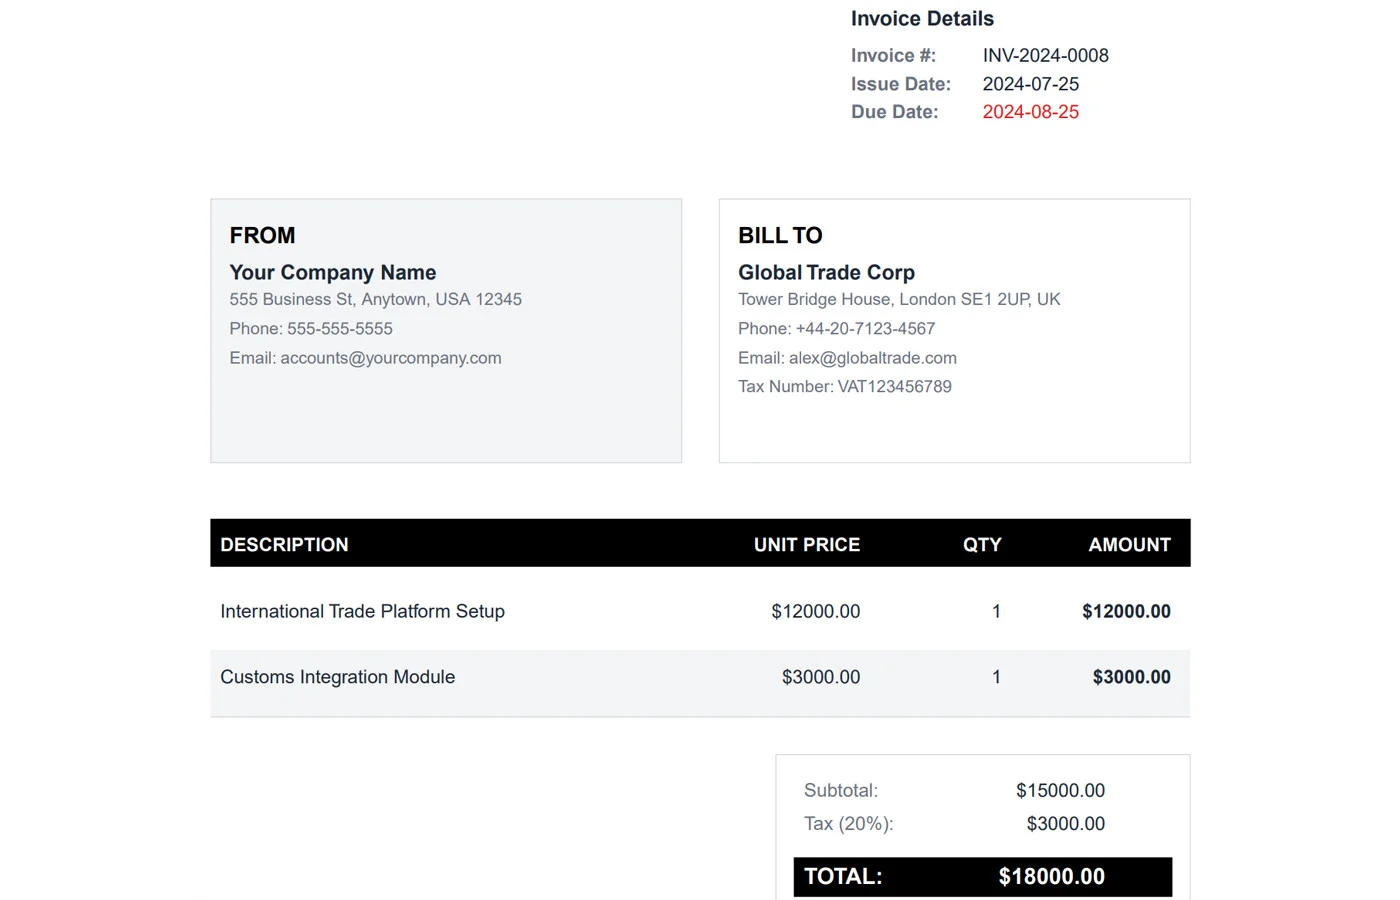Click the tax number VAT123456789
Viewport: 1400px width, 900px height.
(894, 387)
